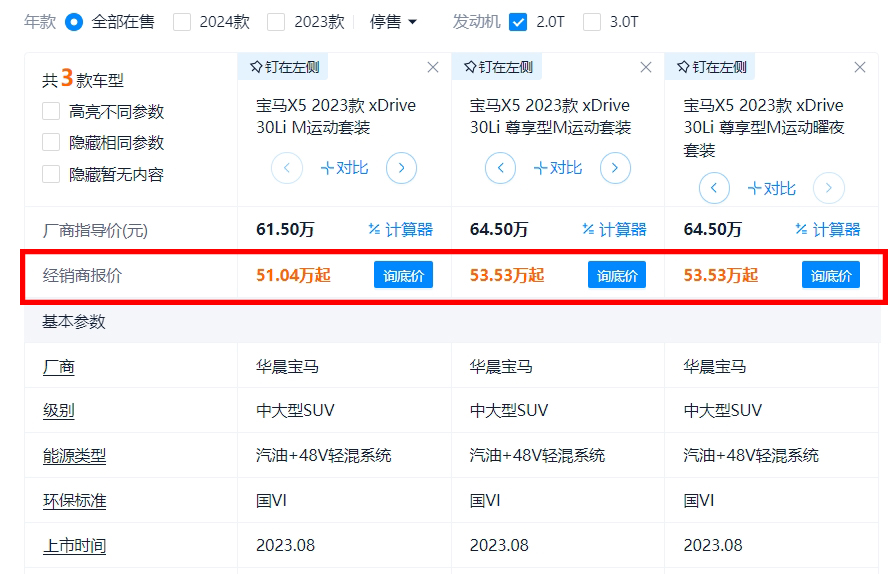Check the 2024款 year filter
The height and width of the screenshot is (574, 891).
click(182, 22)
